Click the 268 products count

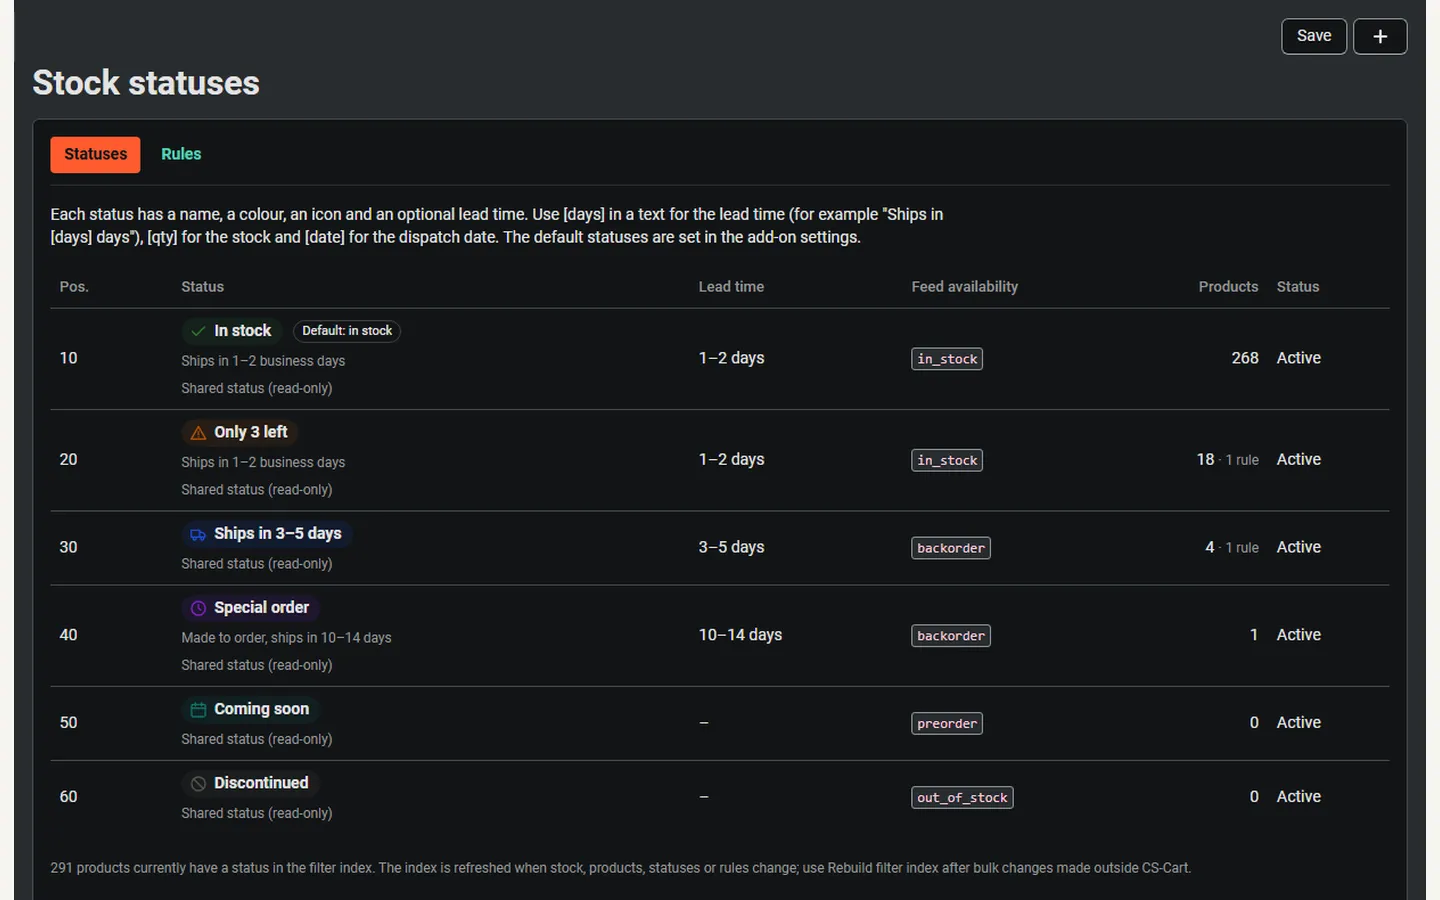click(1245, 358)
